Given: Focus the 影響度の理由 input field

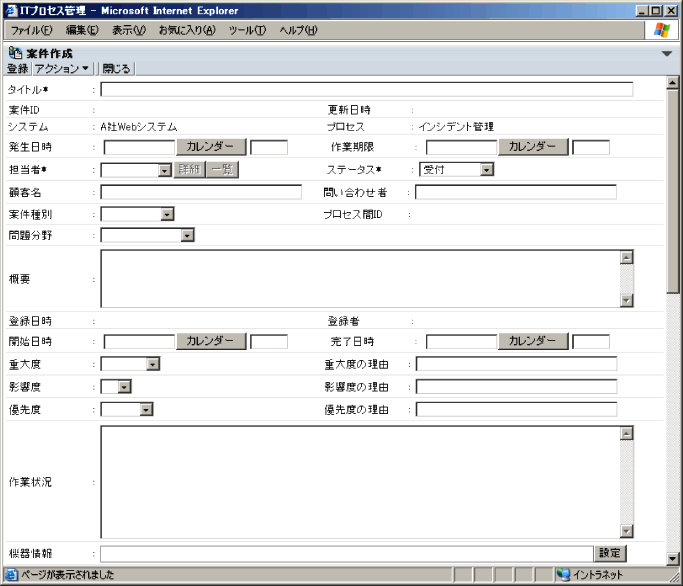Looking at the screenshot, I should click(516, 386).
